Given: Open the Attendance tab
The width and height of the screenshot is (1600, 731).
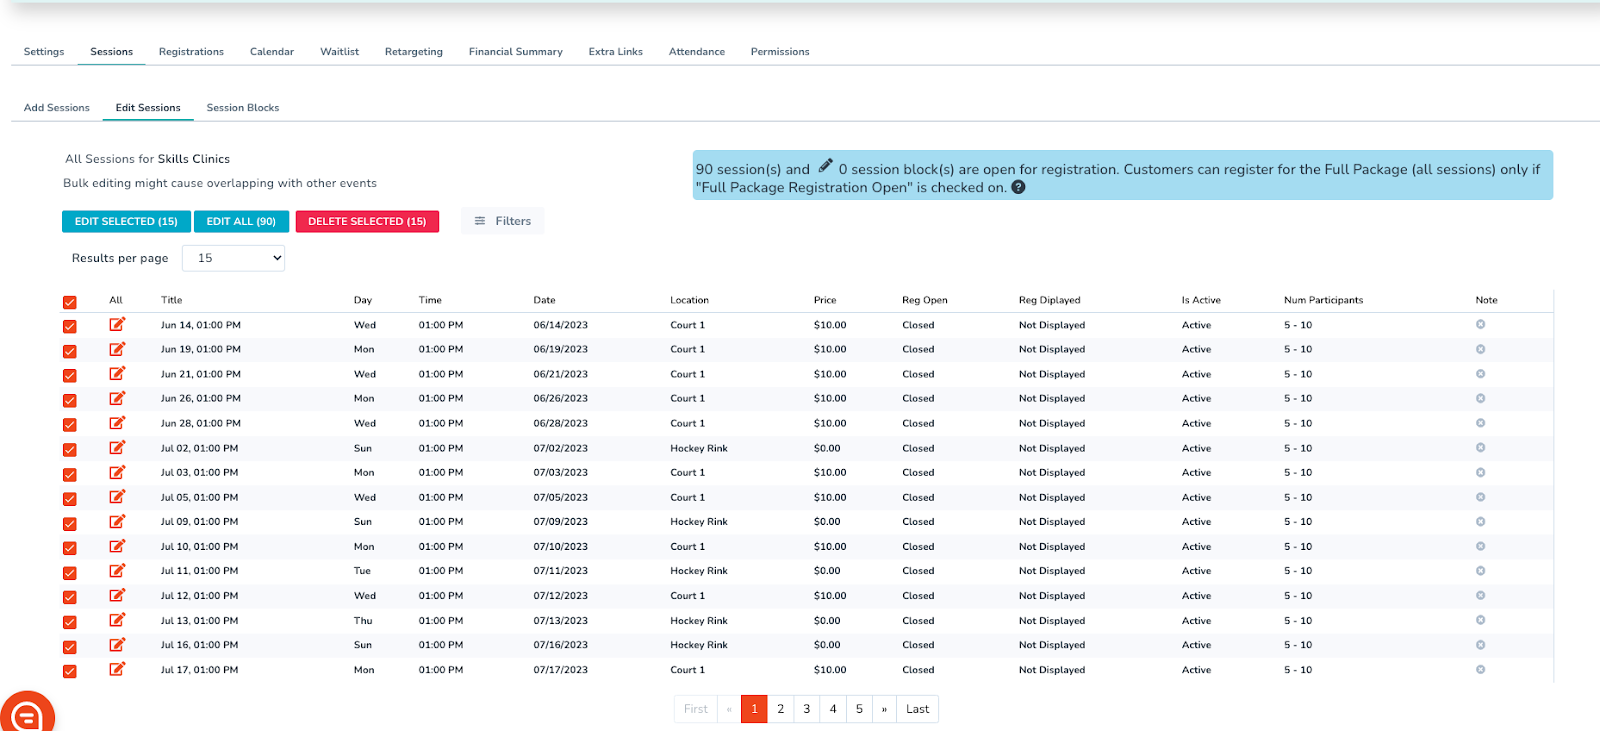Looking at the screenshot, I should 697,52.
